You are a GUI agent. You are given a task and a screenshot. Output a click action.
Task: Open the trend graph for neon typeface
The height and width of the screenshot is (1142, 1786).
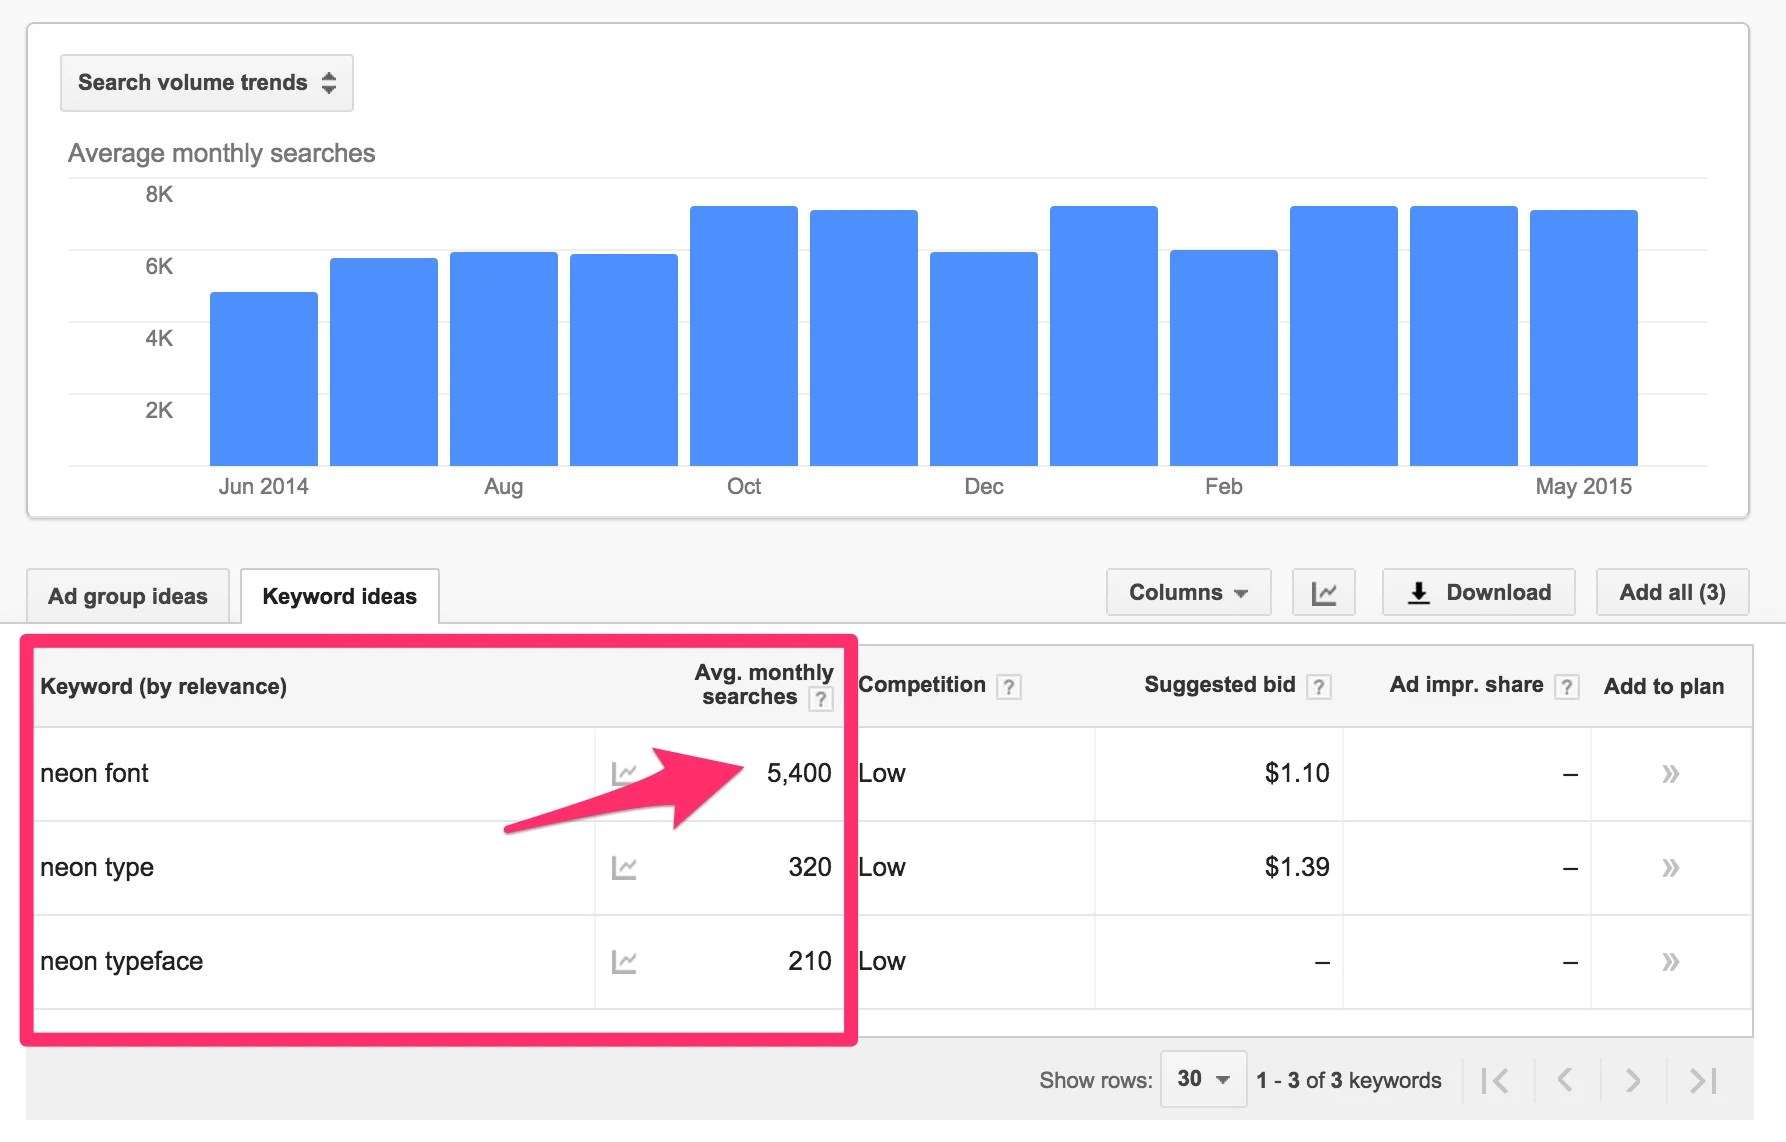(625, 962)
